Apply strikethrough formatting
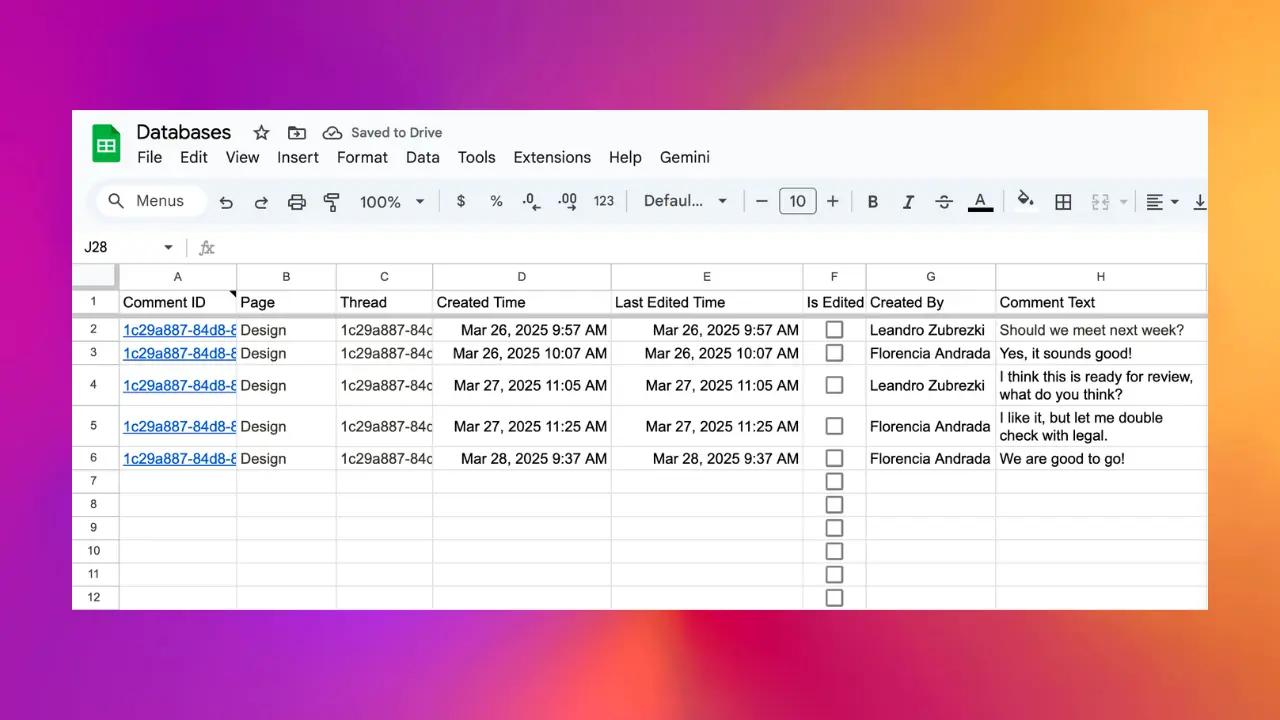The height and width of the screenshot is (720, 1280). [x=944, y=202]
